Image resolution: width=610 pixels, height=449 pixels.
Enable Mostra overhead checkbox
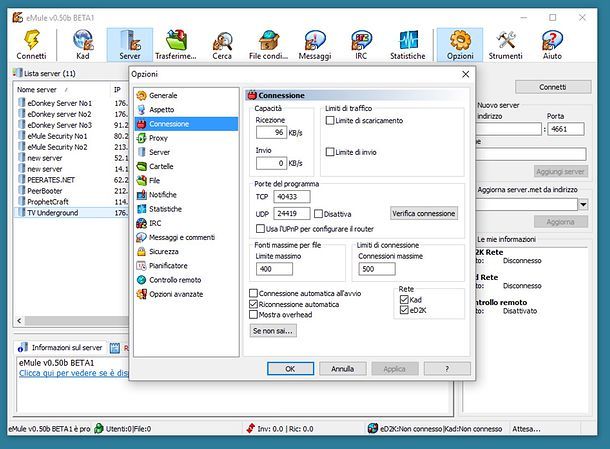click(x=253, y=314)
